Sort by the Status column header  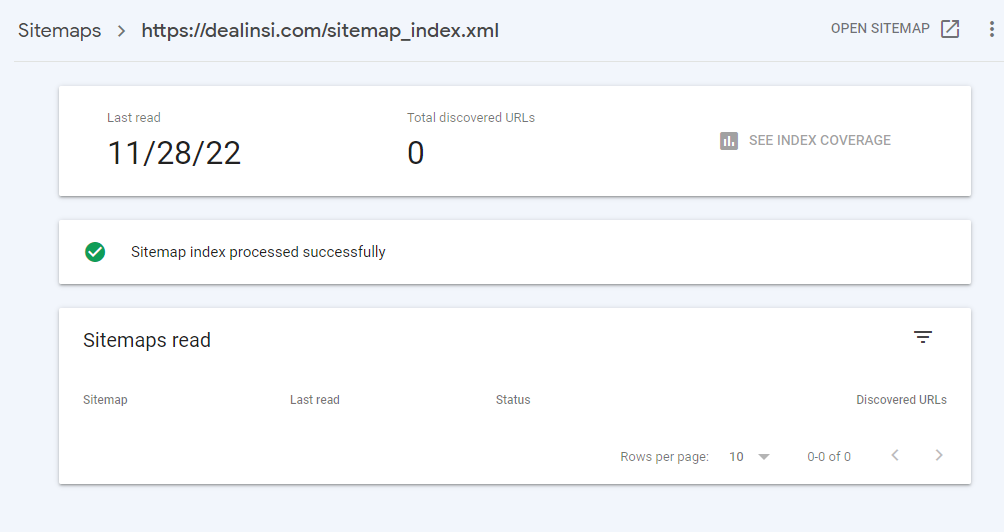pos(513,399)
